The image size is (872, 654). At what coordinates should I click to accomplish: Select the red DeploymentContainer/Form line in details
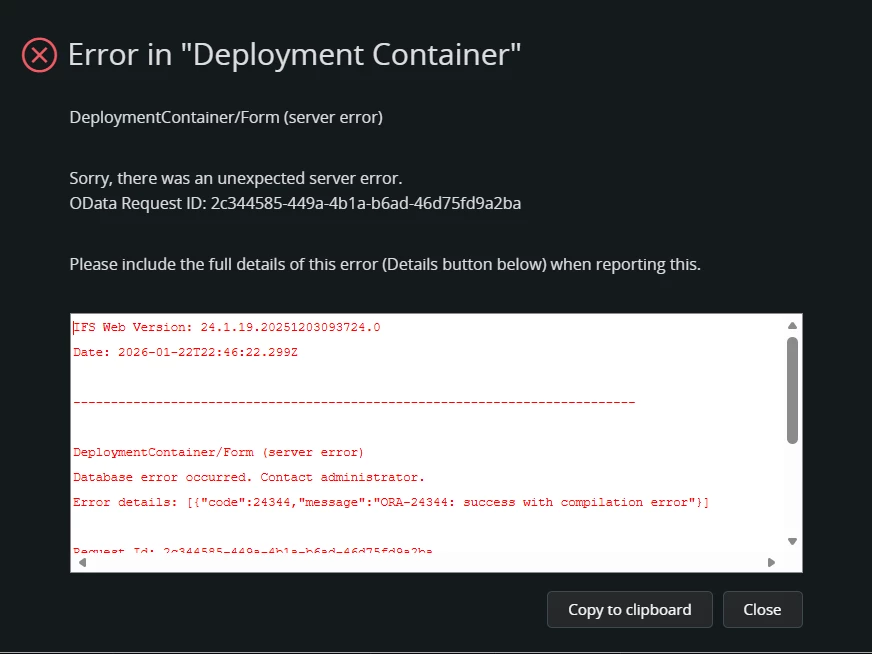[218, 452]
